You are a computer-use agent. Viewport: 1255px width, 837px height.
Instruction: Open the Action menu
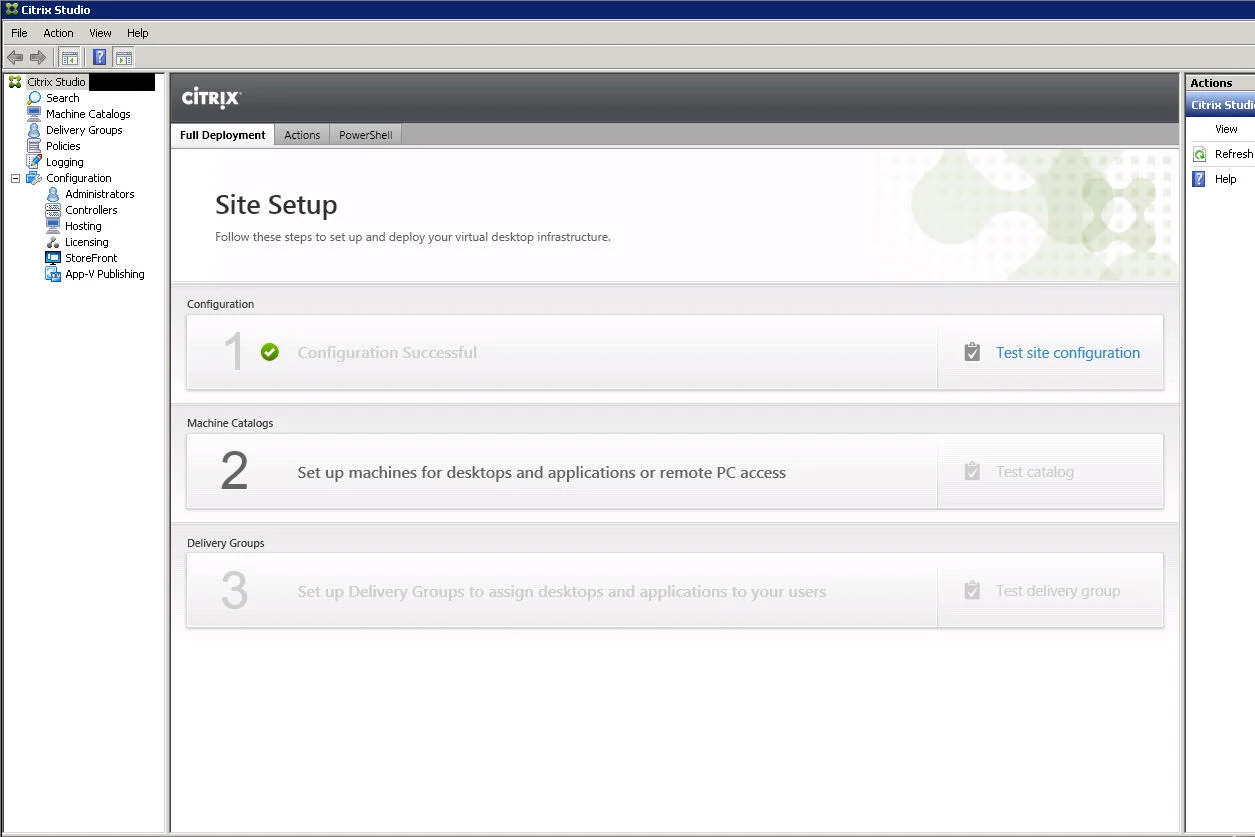(58, 33)
